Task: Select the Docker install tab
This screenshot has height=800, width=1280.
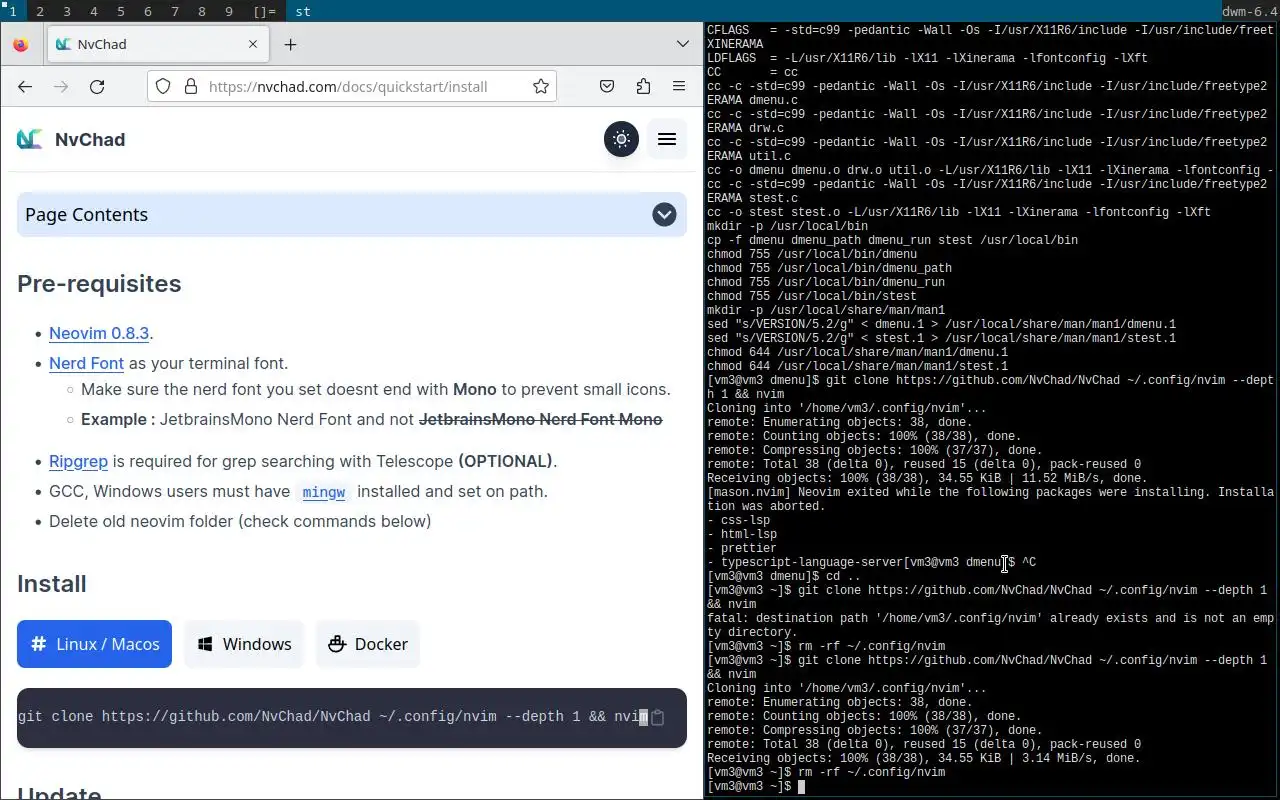Action: (x=368, y=644)
